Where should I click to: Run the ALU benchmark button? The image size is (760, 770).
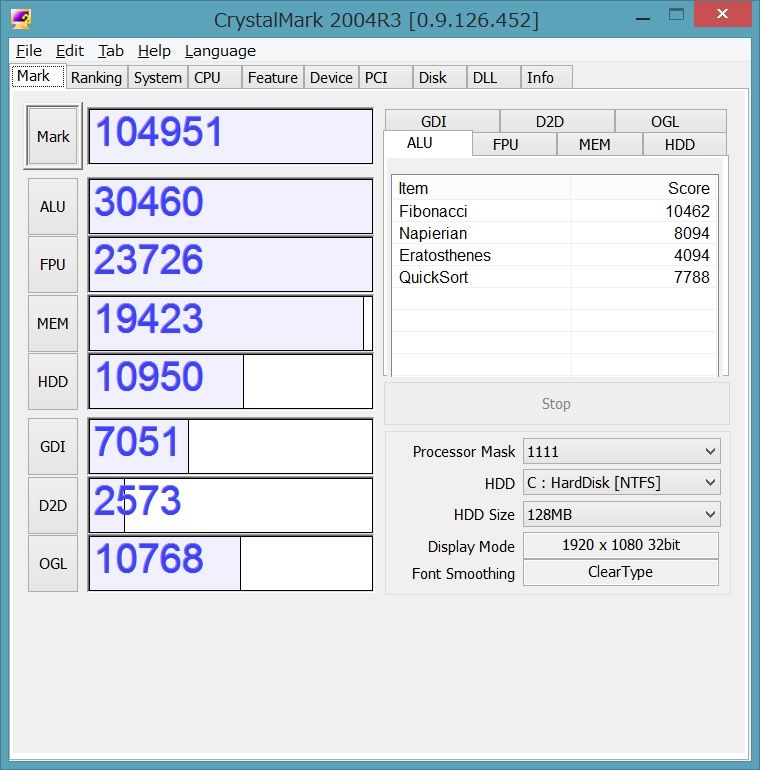pyautogui.click(x=53, y=207)
